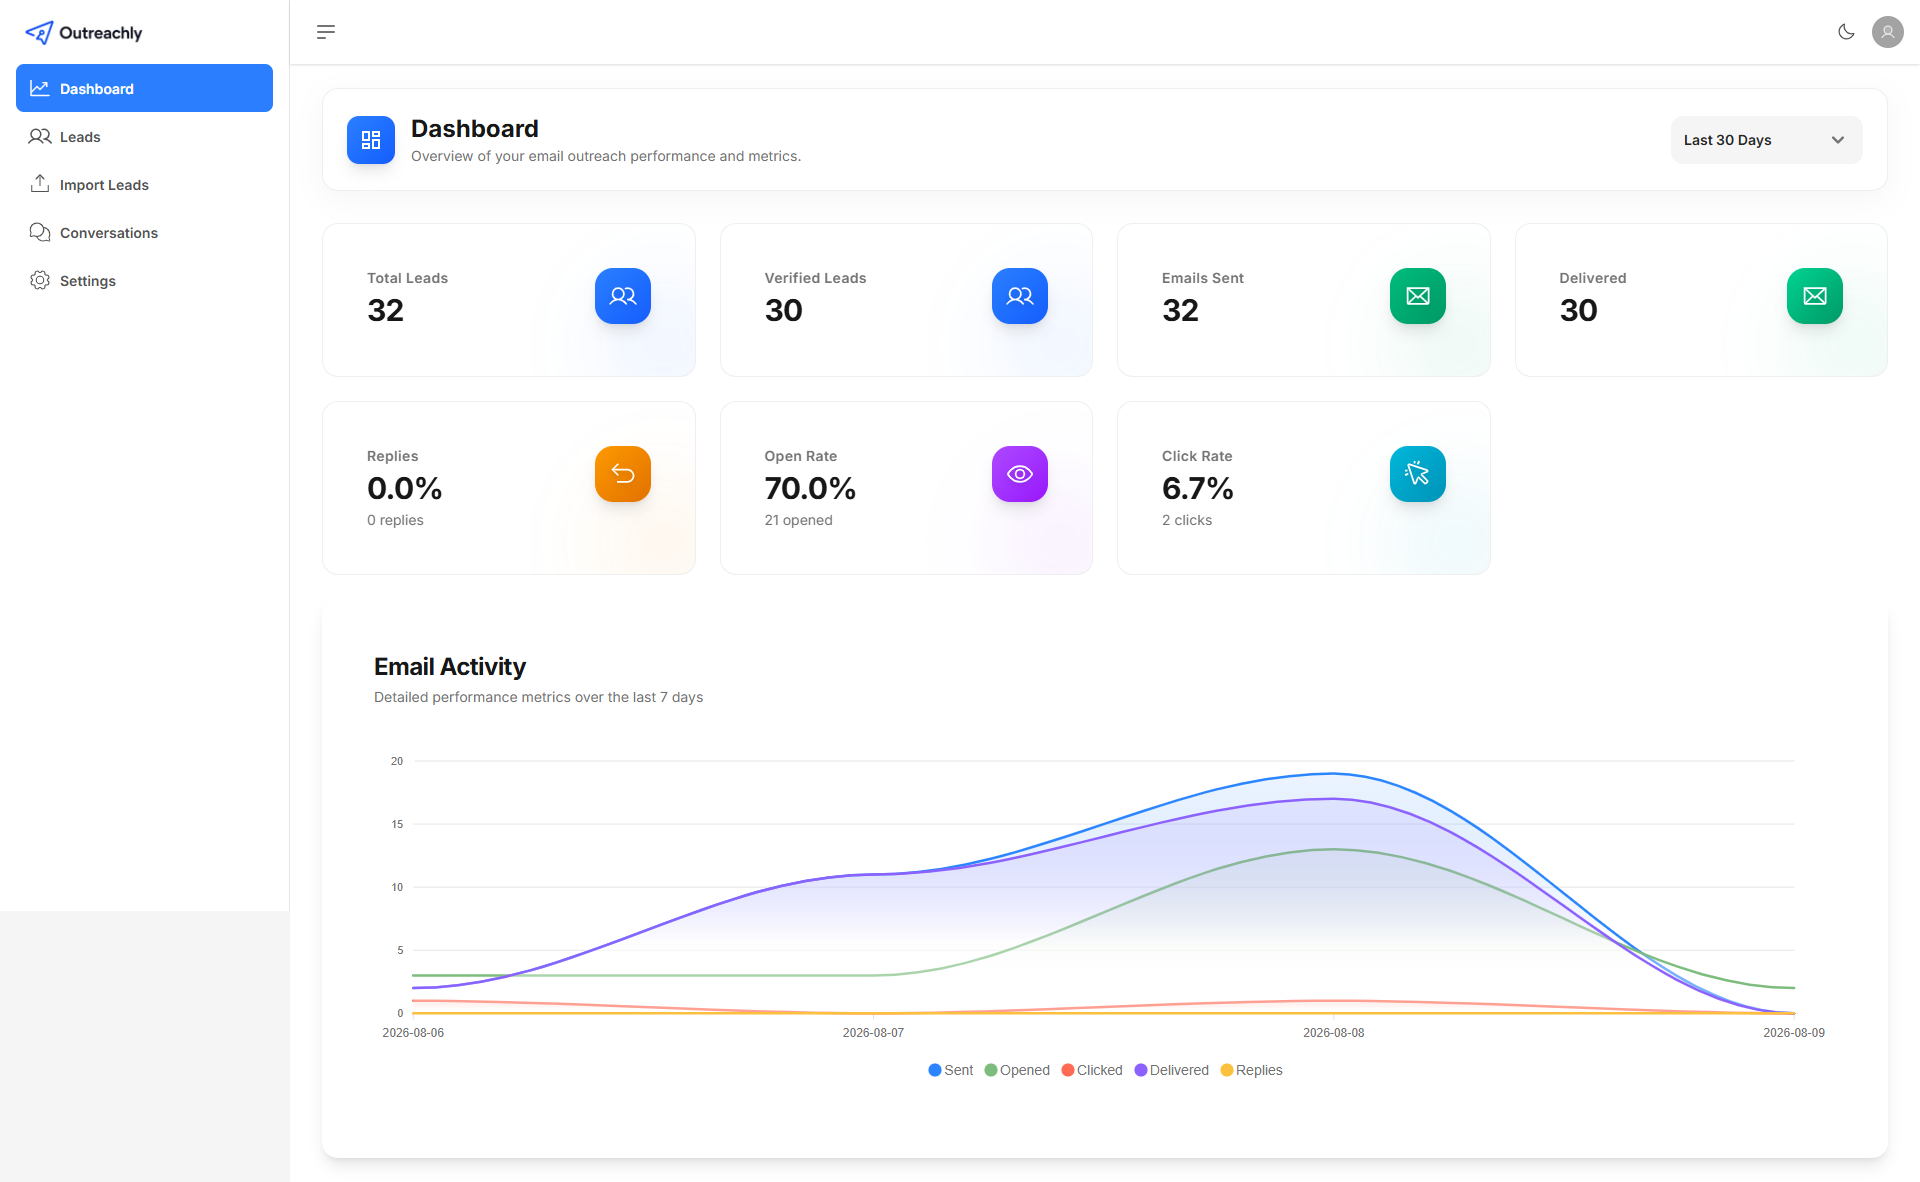Expand the date range chevron arrow
The width and height of the screenshot is (1920, 1182).
point(1838,140)
